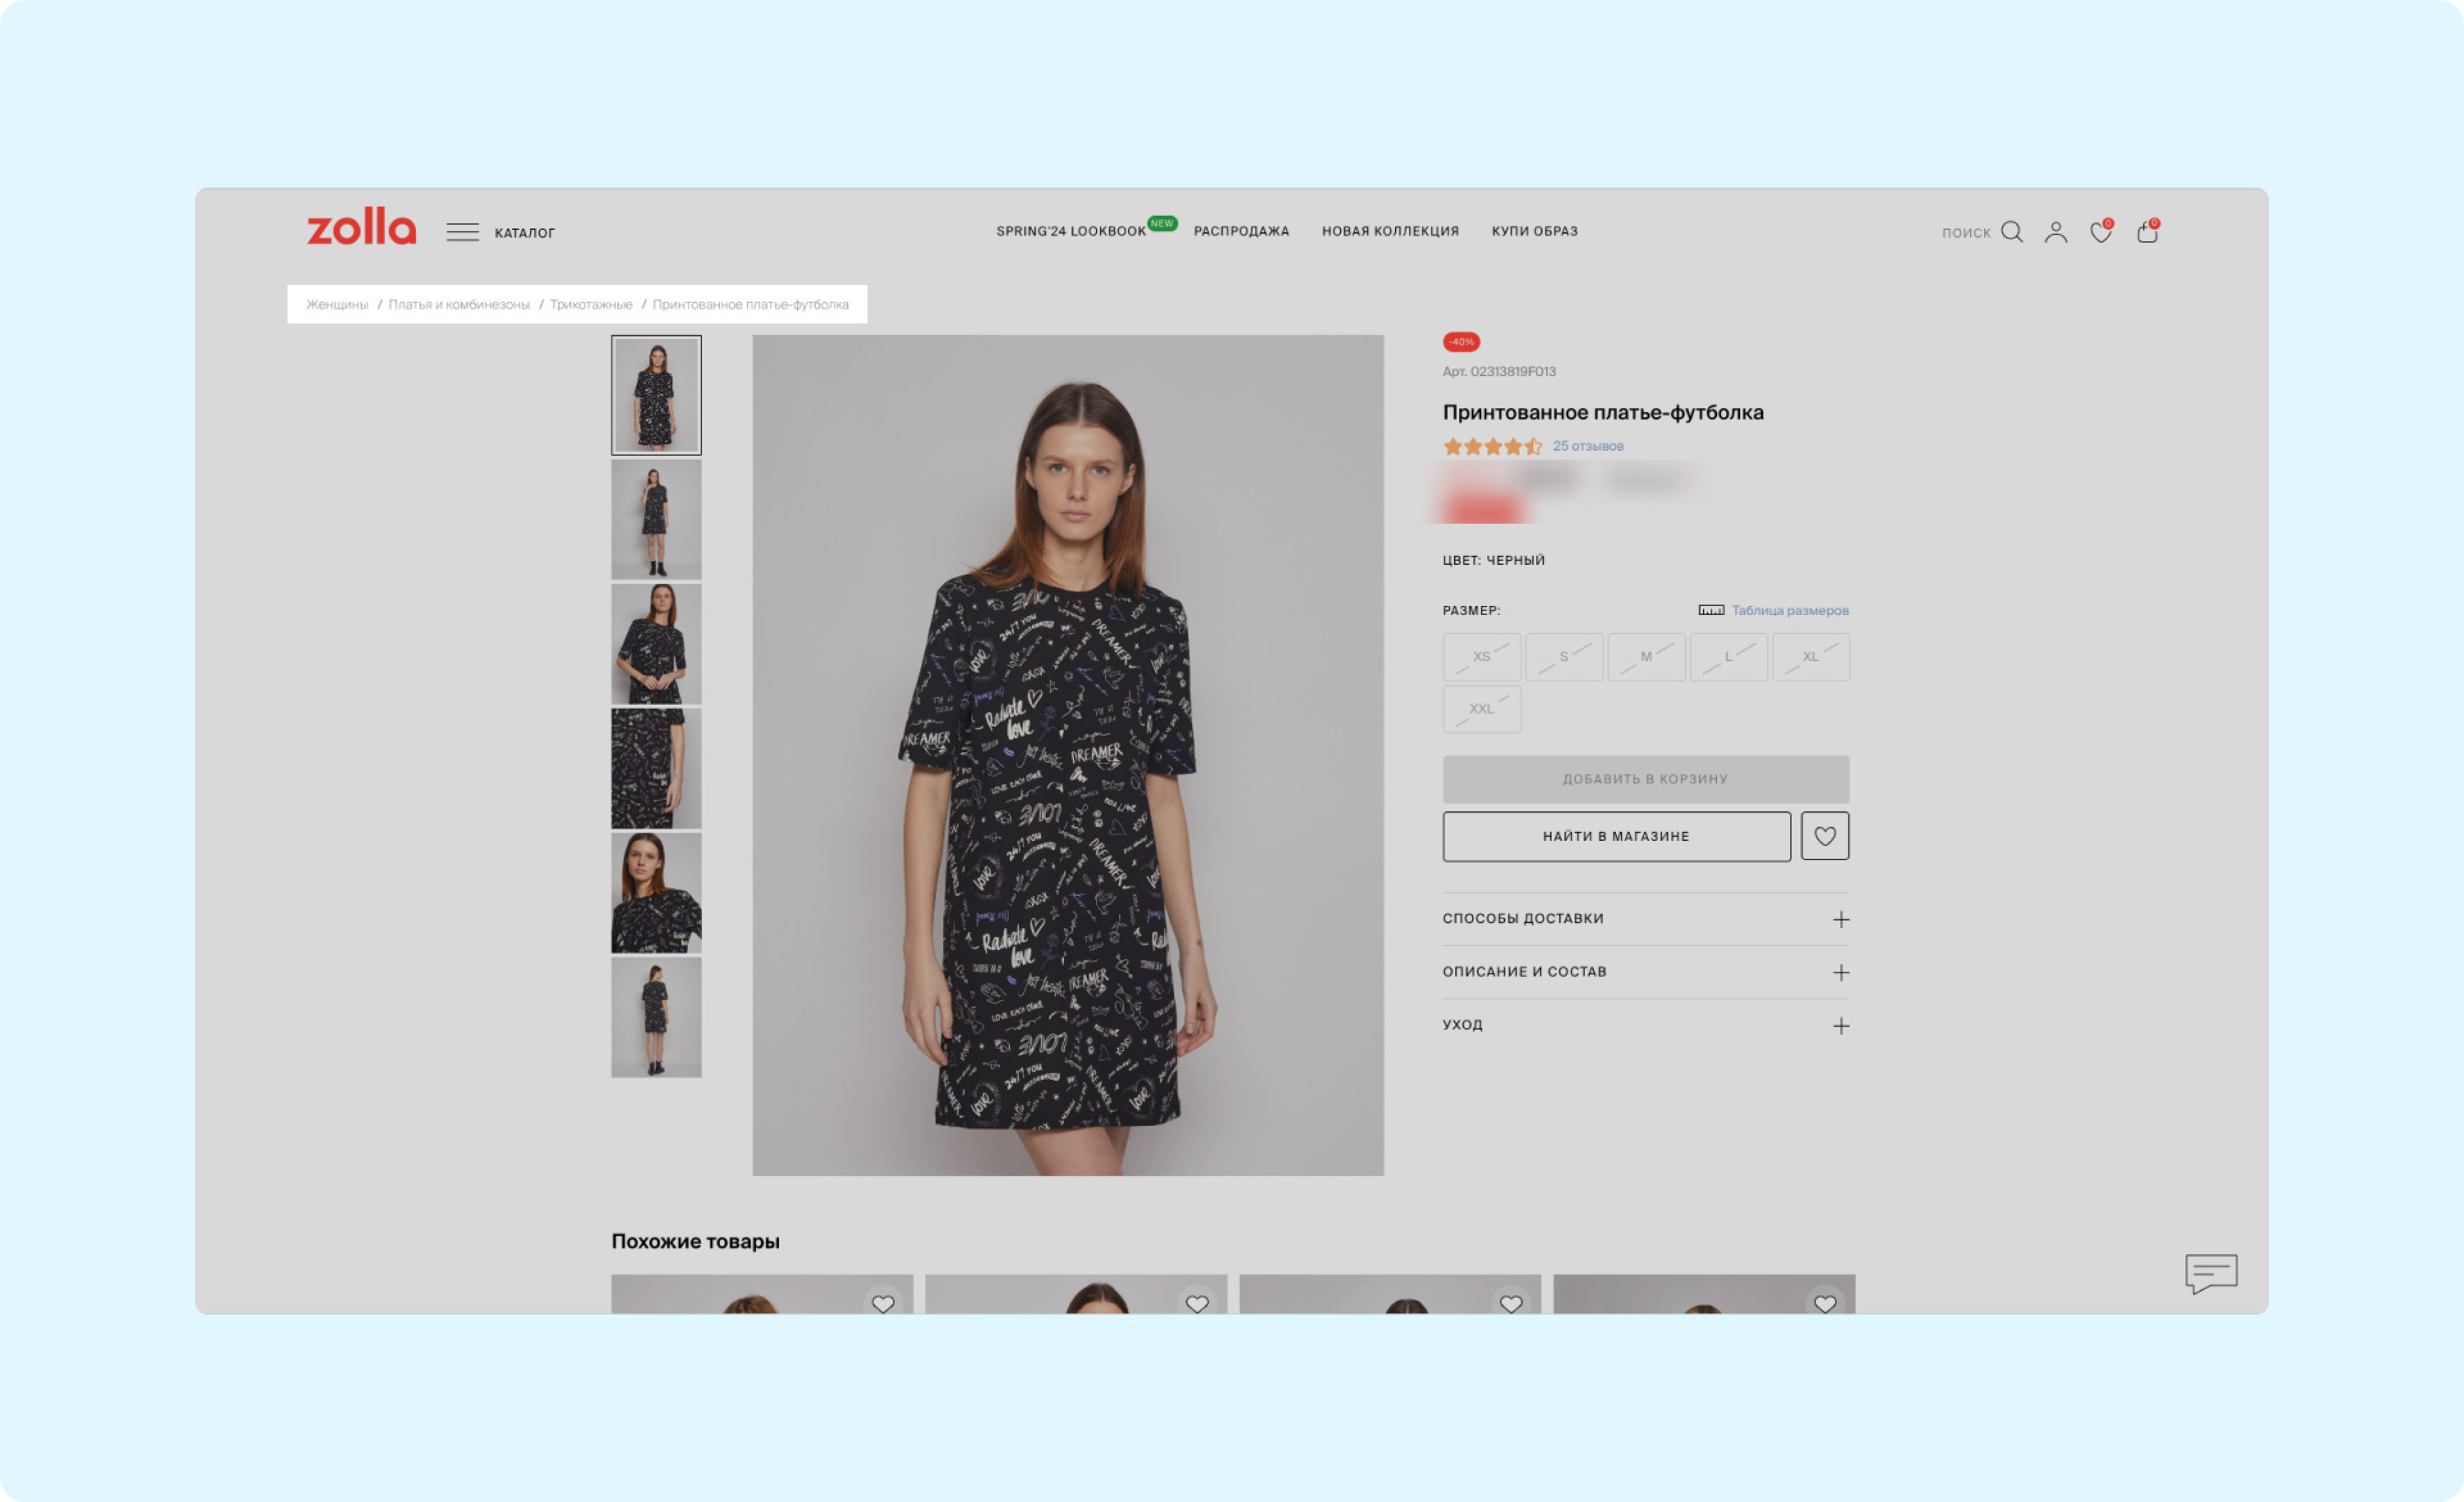
Task: Click the -40% discount badge
Action: [x=1461, y=342]
